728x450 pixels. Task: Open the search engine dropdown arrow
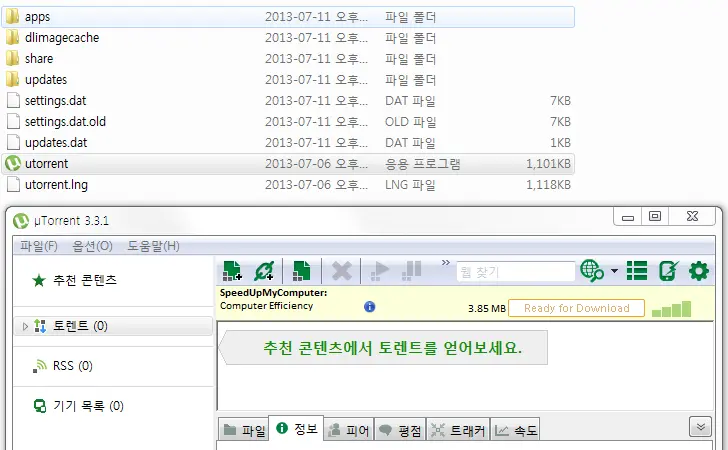click(x=613, y=271)
